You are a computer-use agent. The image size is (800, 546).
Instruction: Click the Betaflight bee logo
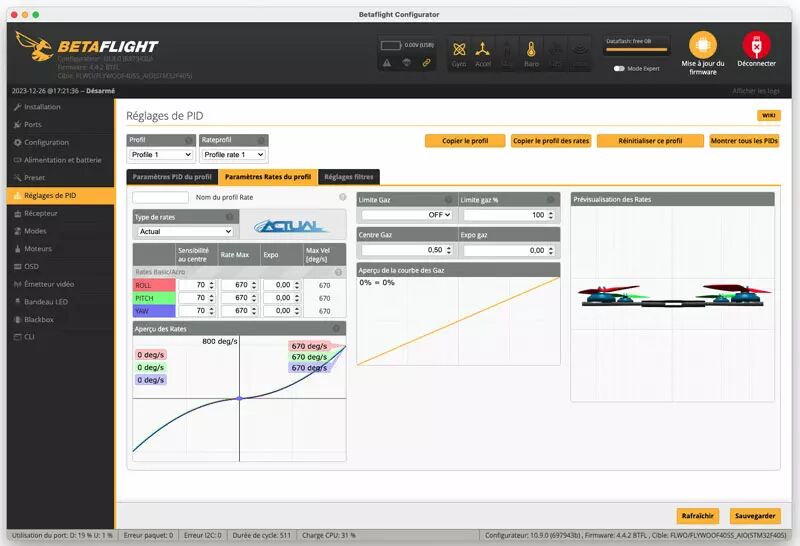pos(34,46)
